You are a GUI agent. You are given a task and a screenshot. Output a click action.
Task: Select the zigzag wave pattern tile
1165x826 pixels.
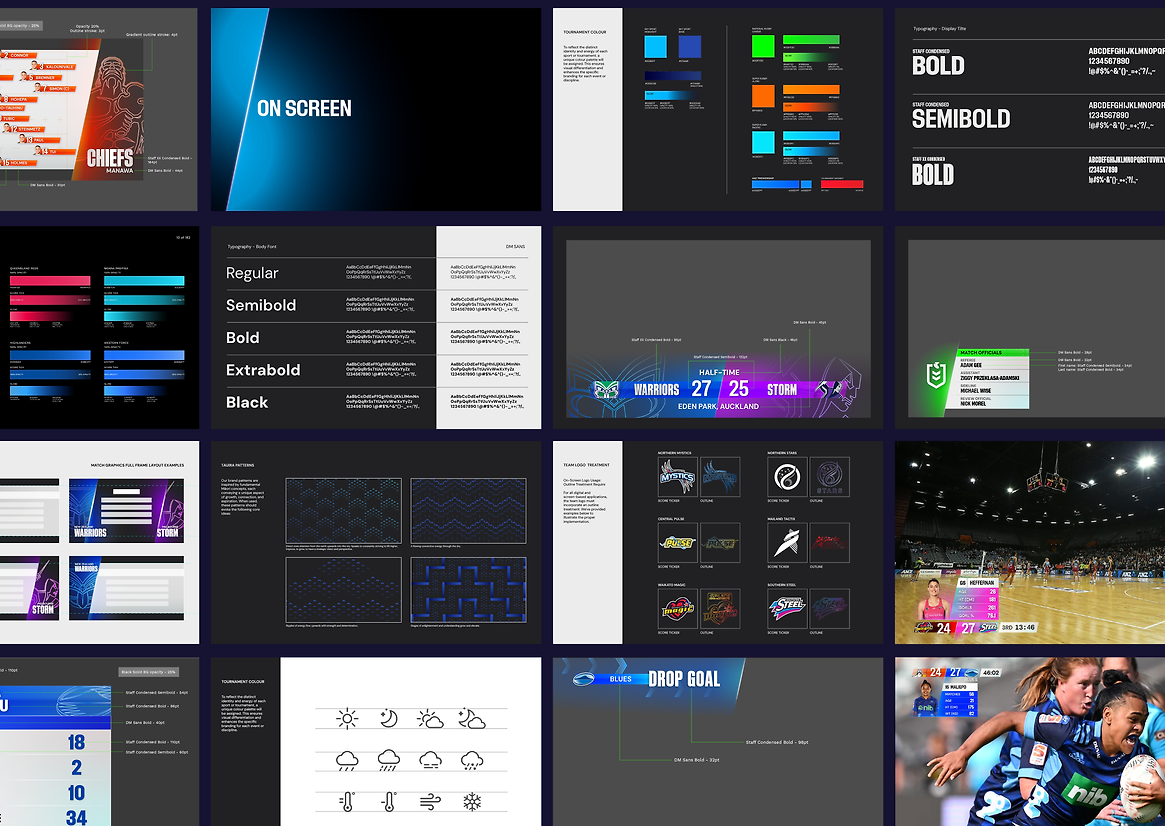coord(468,511)
